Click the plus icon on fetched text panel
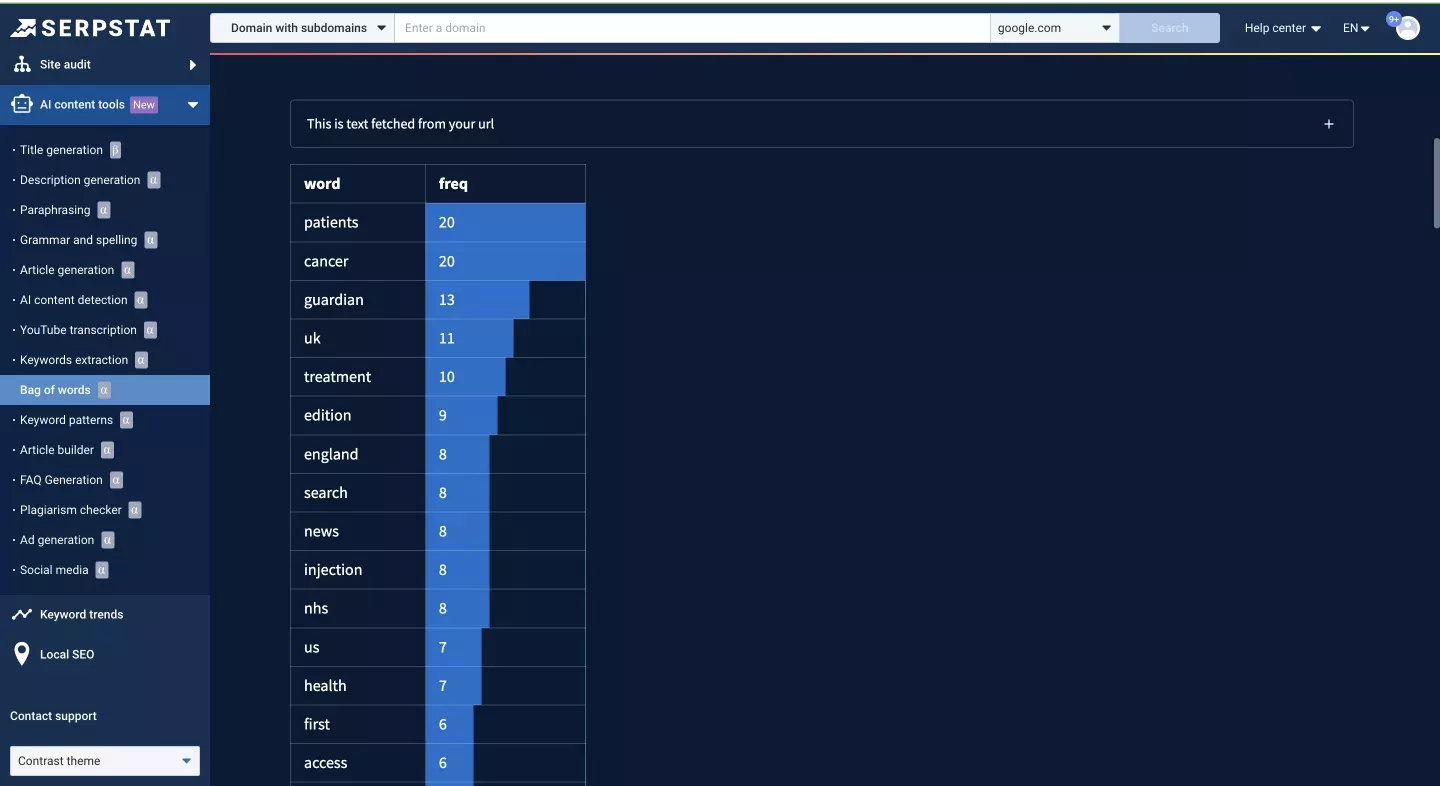The width and height of the screenshot is (1440, 786). coord(1329,124)
